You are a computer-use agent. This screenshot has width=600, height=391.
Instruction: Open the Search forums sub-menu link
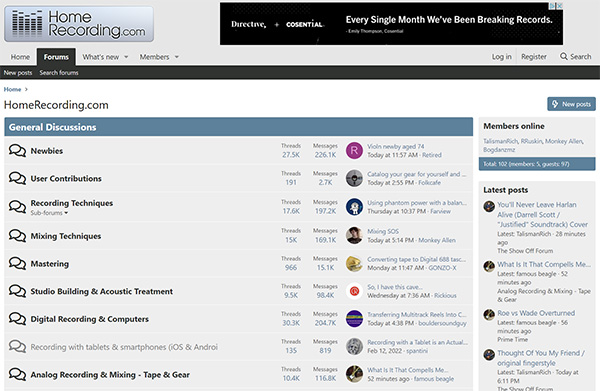point(59,73)
